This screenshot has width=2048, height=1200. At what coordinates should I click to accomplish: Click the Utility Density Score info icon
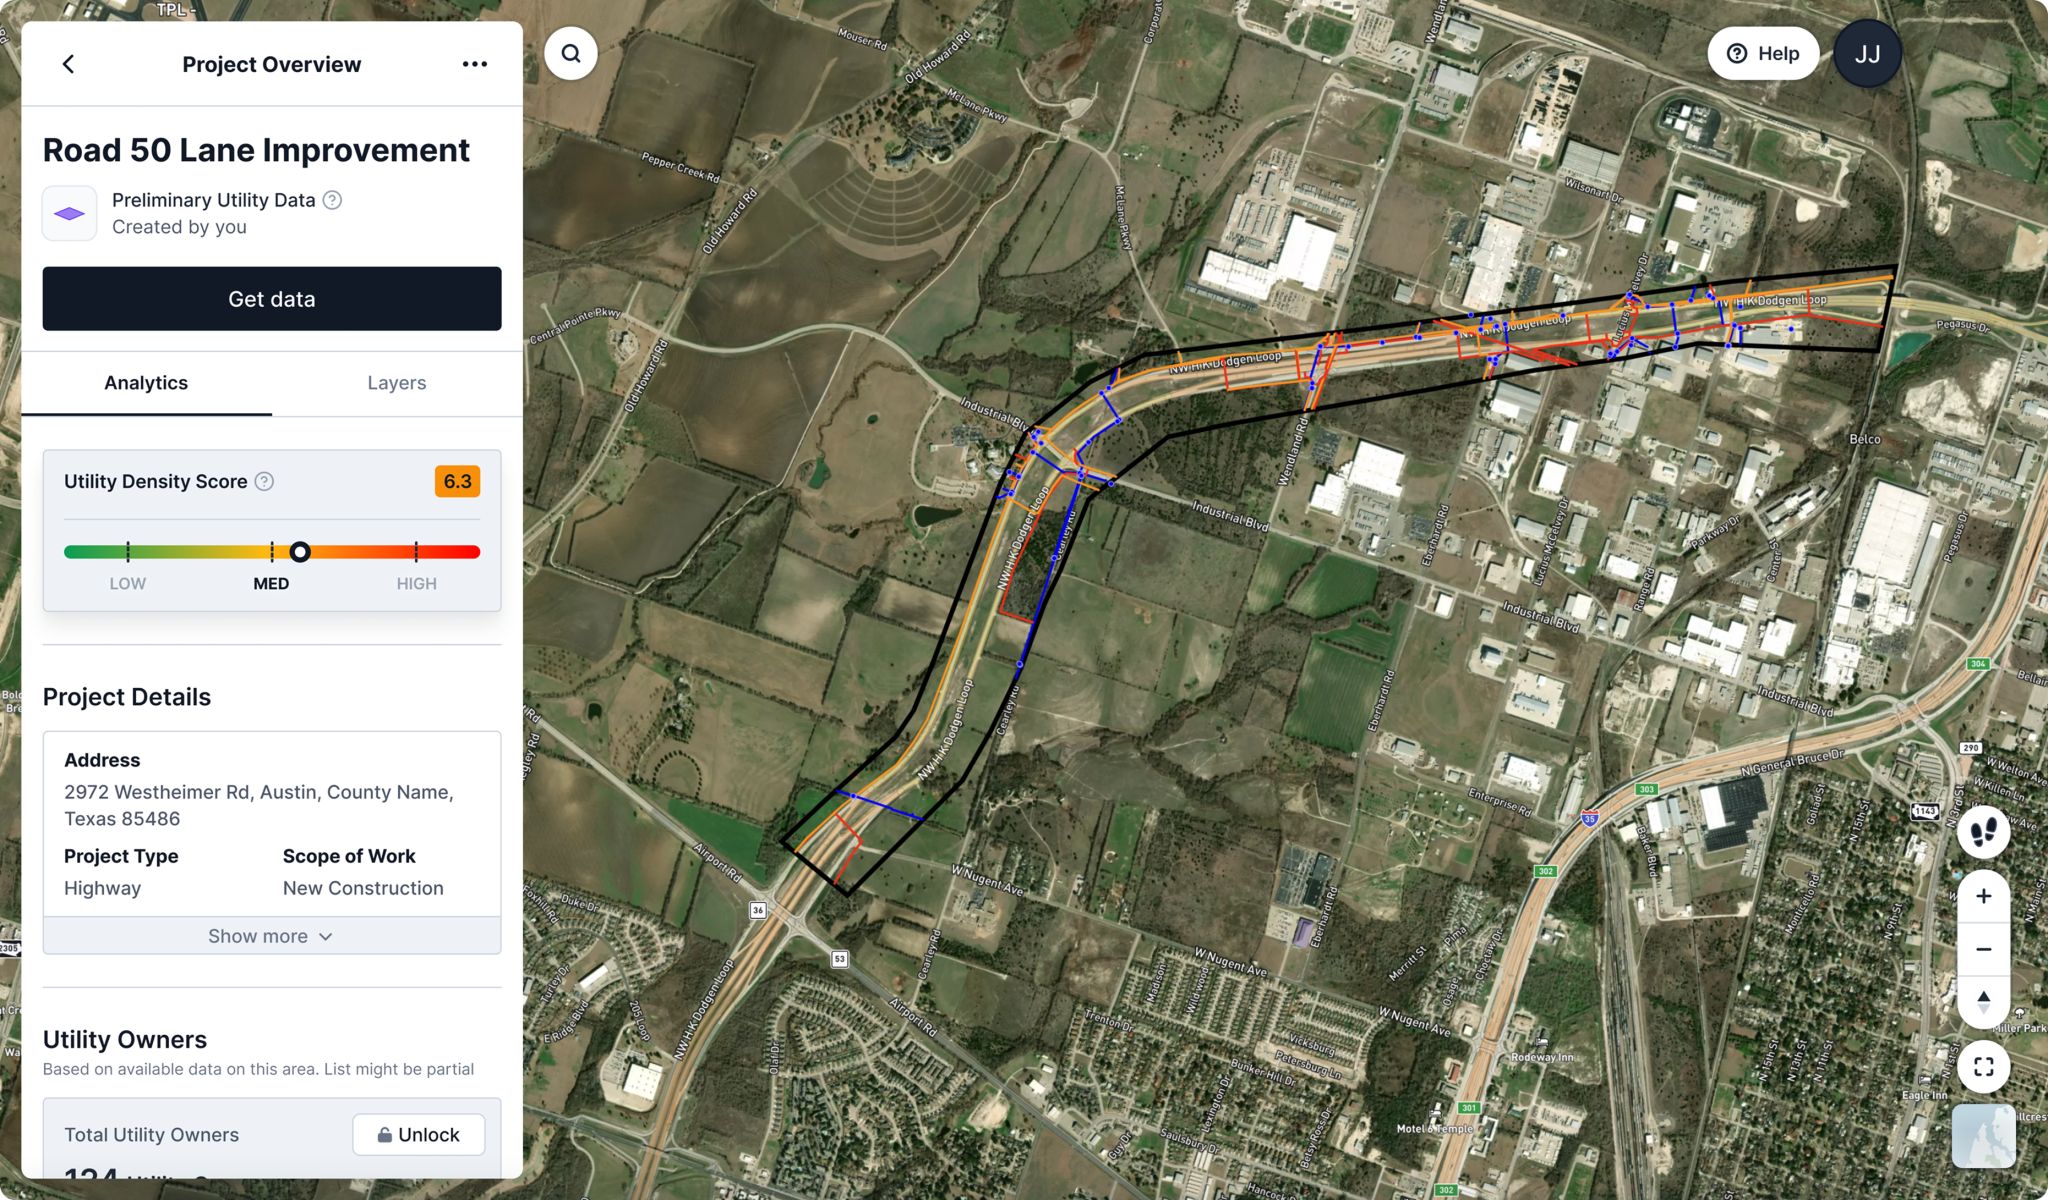(x=264, y=481)
